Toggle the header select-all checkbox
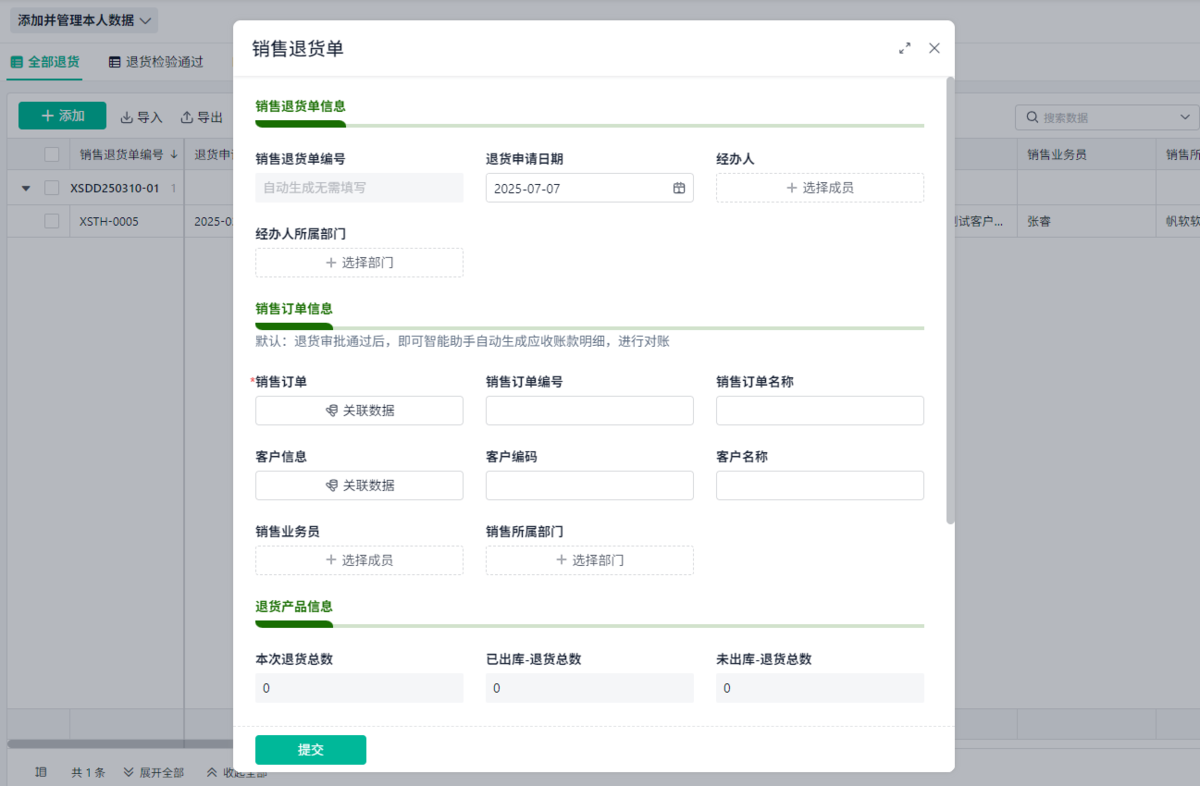Image resolution: width=1200 pixels, height=786 pixels. click(x=52, y=154)
